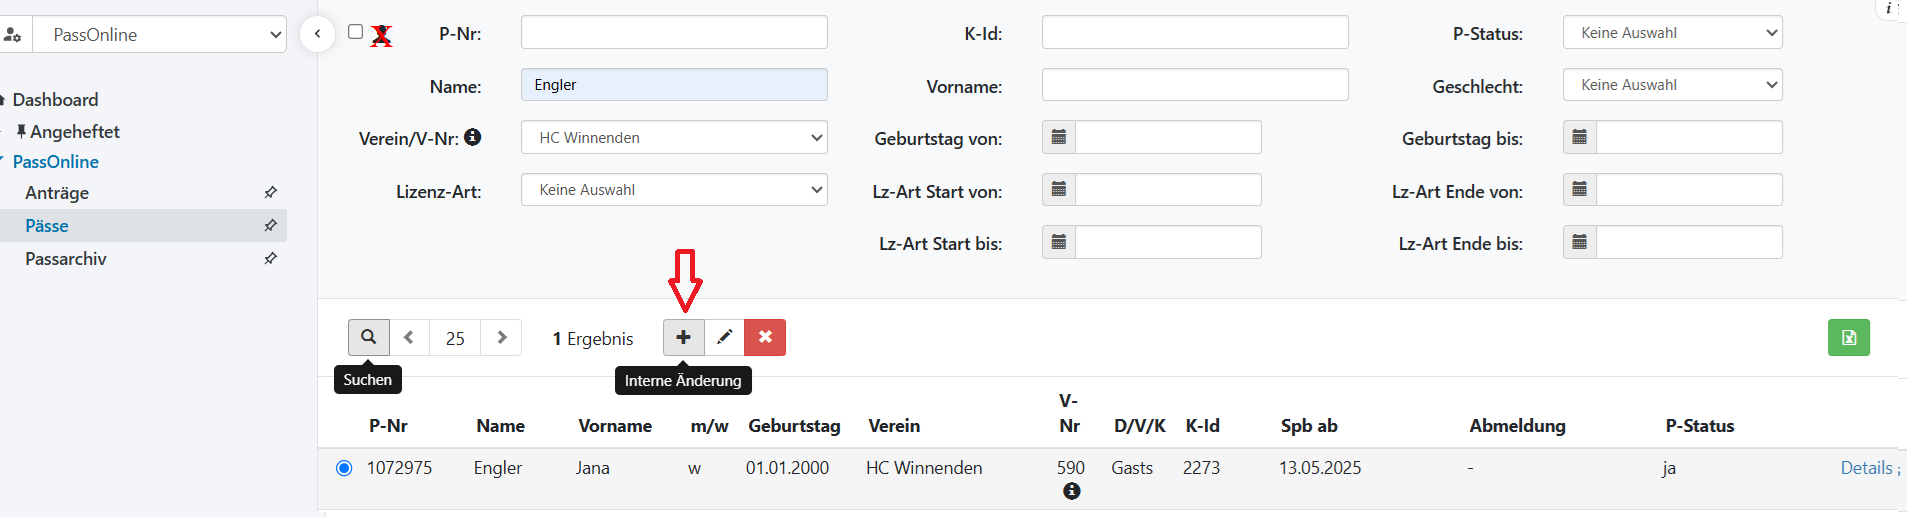Tick the checkbox beside P-Nr filter
The height and width of the screenshot is (523, 1907).
pyautogui.click(x=355, y=32)
